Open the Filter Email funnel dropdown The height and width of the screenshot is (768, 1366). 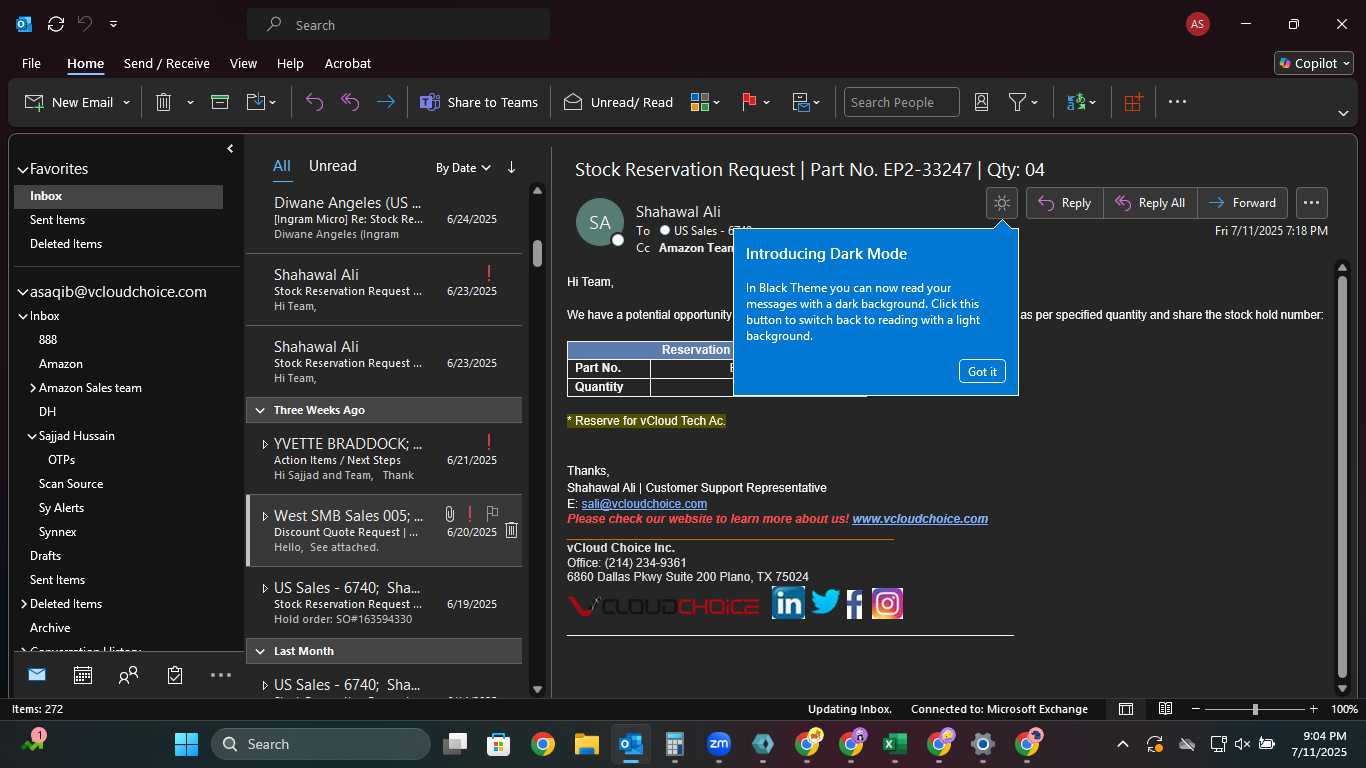tap(1023, 102)
